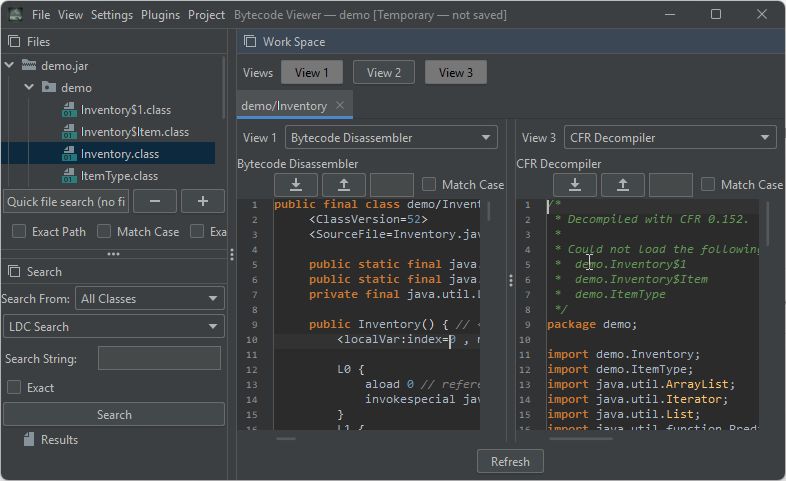Click the Quick file search field

[66, 201]
